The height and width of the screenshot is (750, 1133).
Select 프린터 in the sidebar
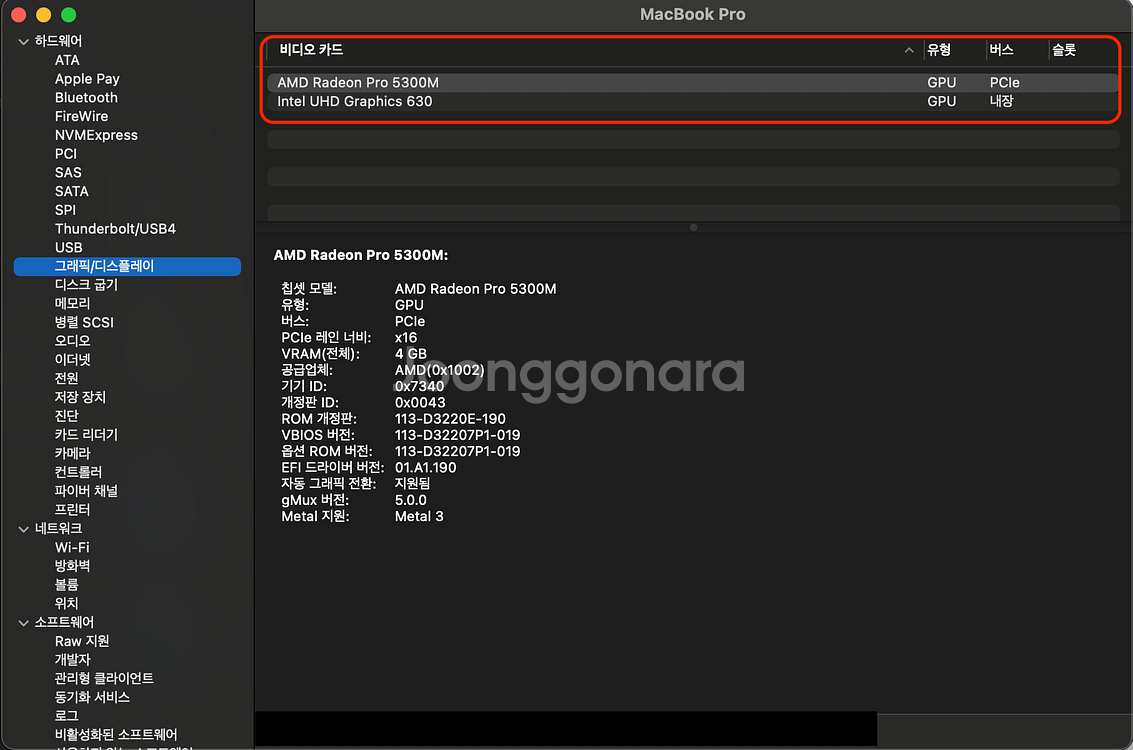[72, 510]
